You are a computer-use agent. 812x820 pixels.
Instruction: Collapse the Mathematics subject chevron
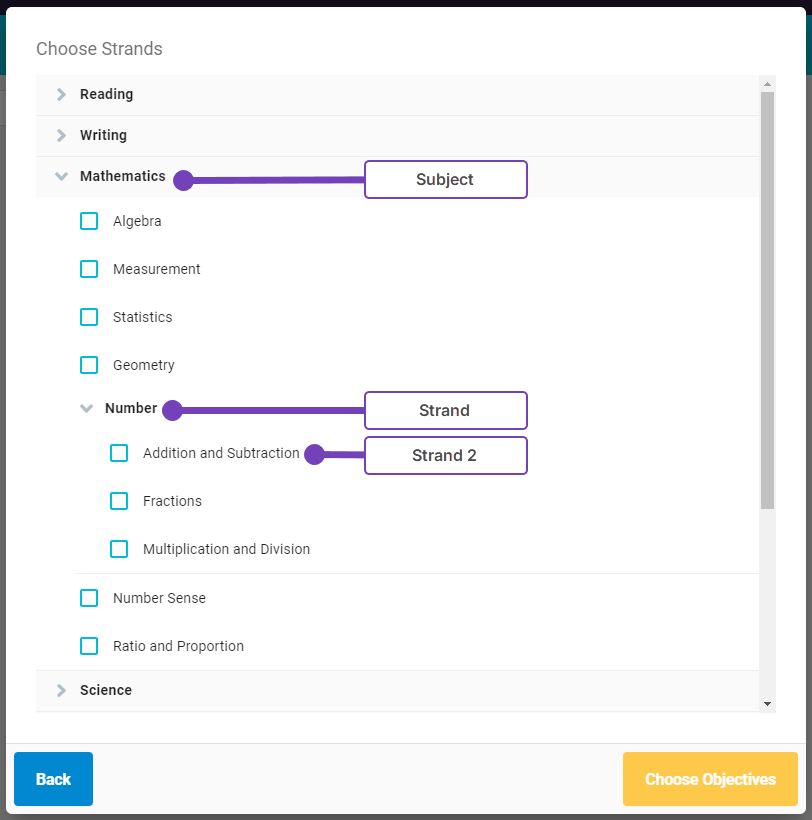(61, 176)
